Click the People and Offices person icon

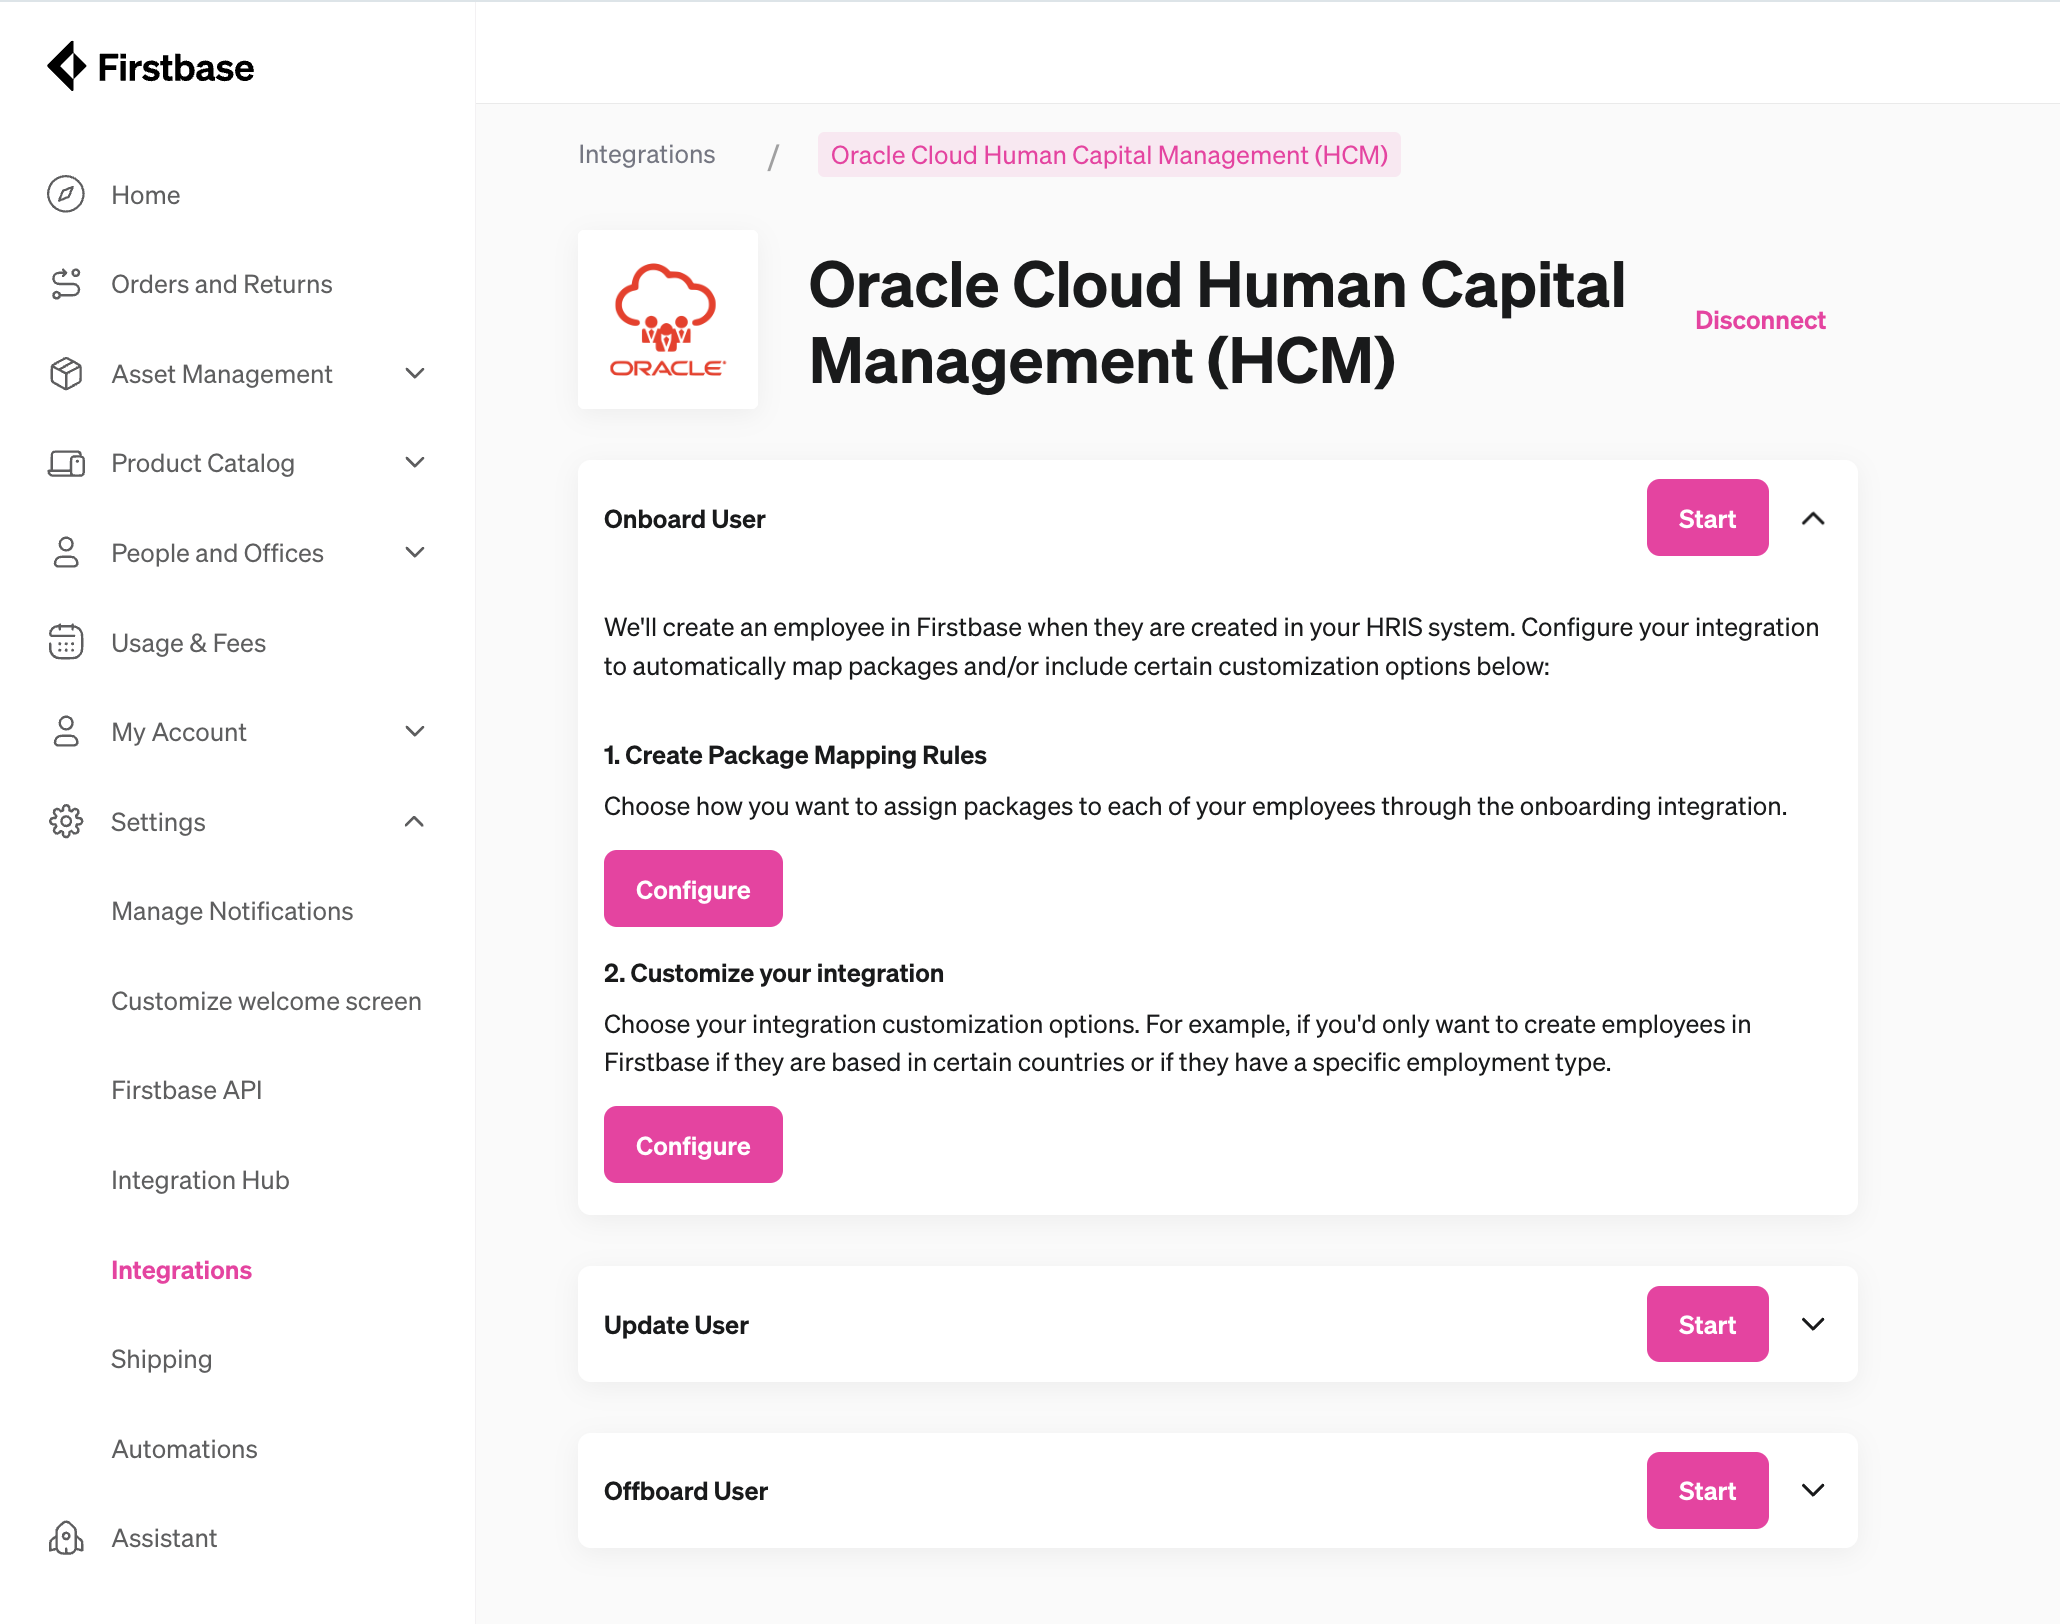click(x=66, y=553)
